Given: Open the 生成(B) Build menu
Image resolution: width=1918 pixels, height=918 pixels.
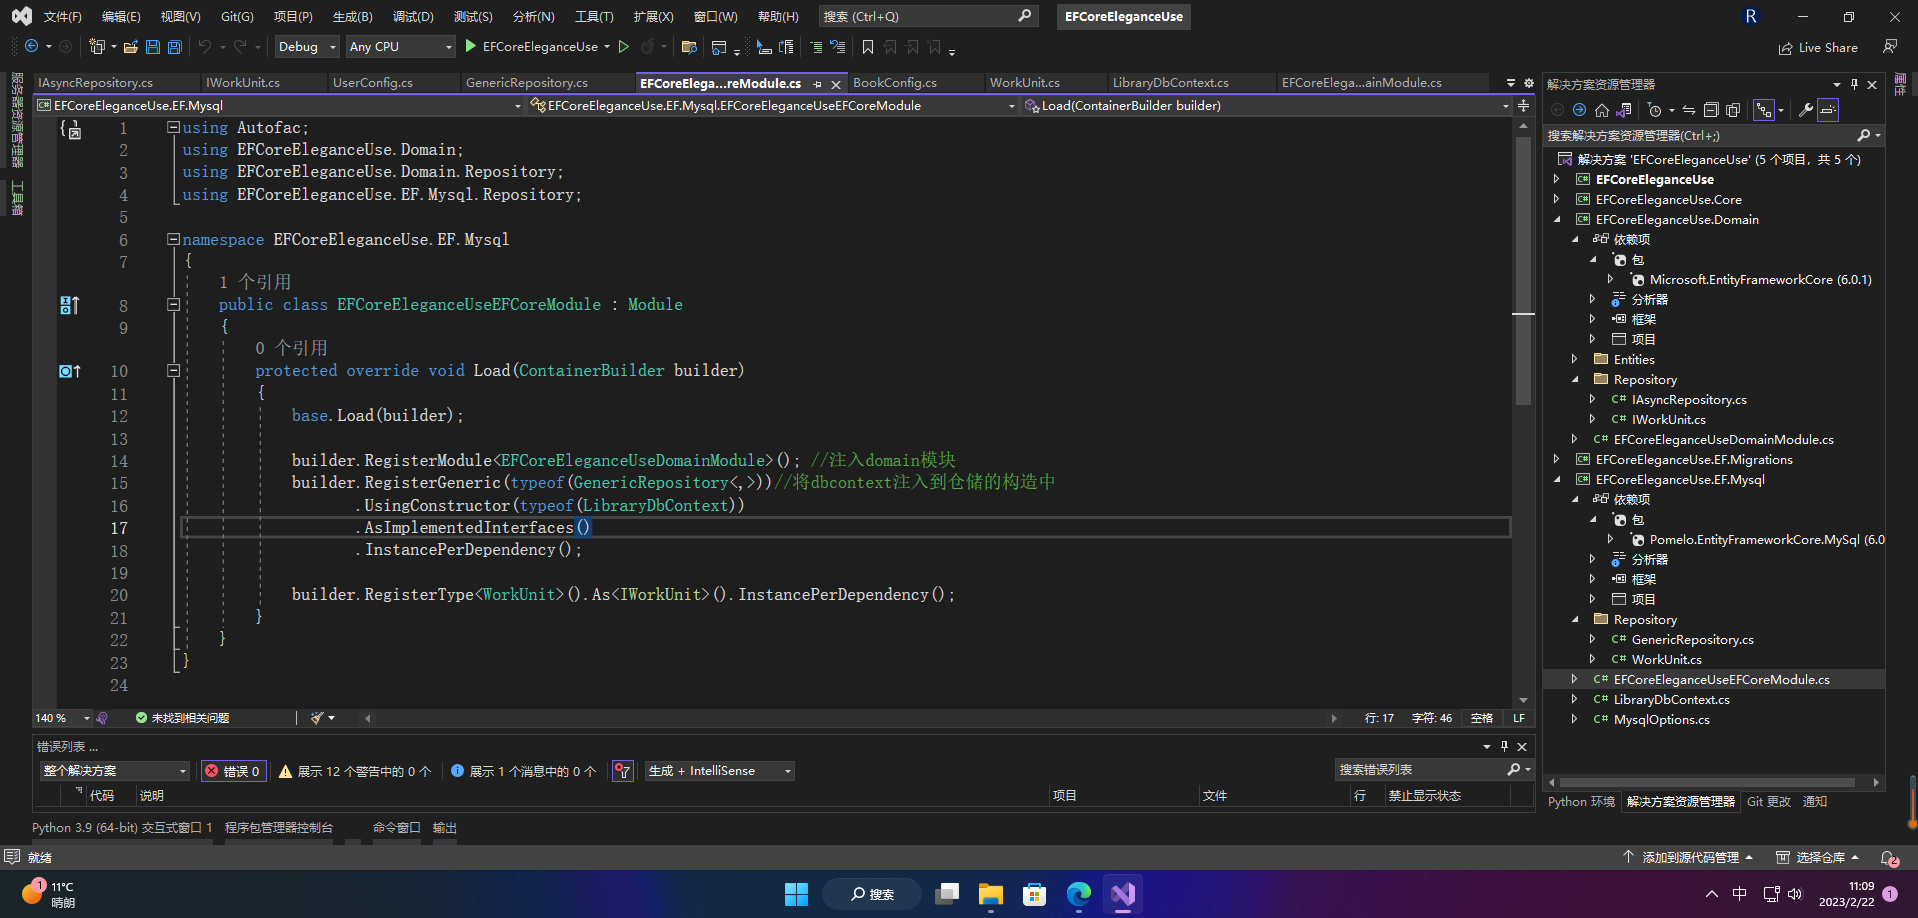Looking at the screenshot, I should pos(352,17).
